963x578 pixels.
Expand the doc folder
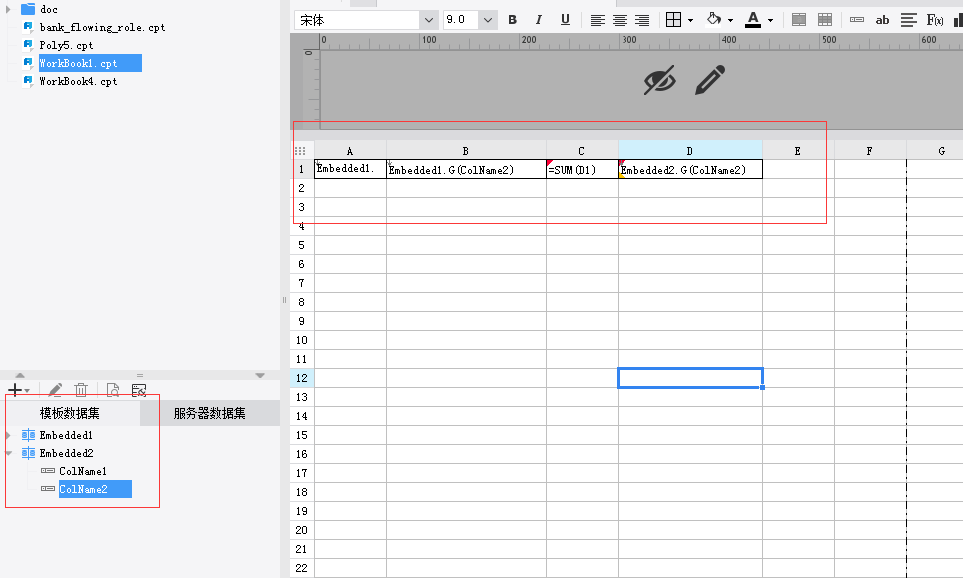pyautogui.click(x=8, y=9)
